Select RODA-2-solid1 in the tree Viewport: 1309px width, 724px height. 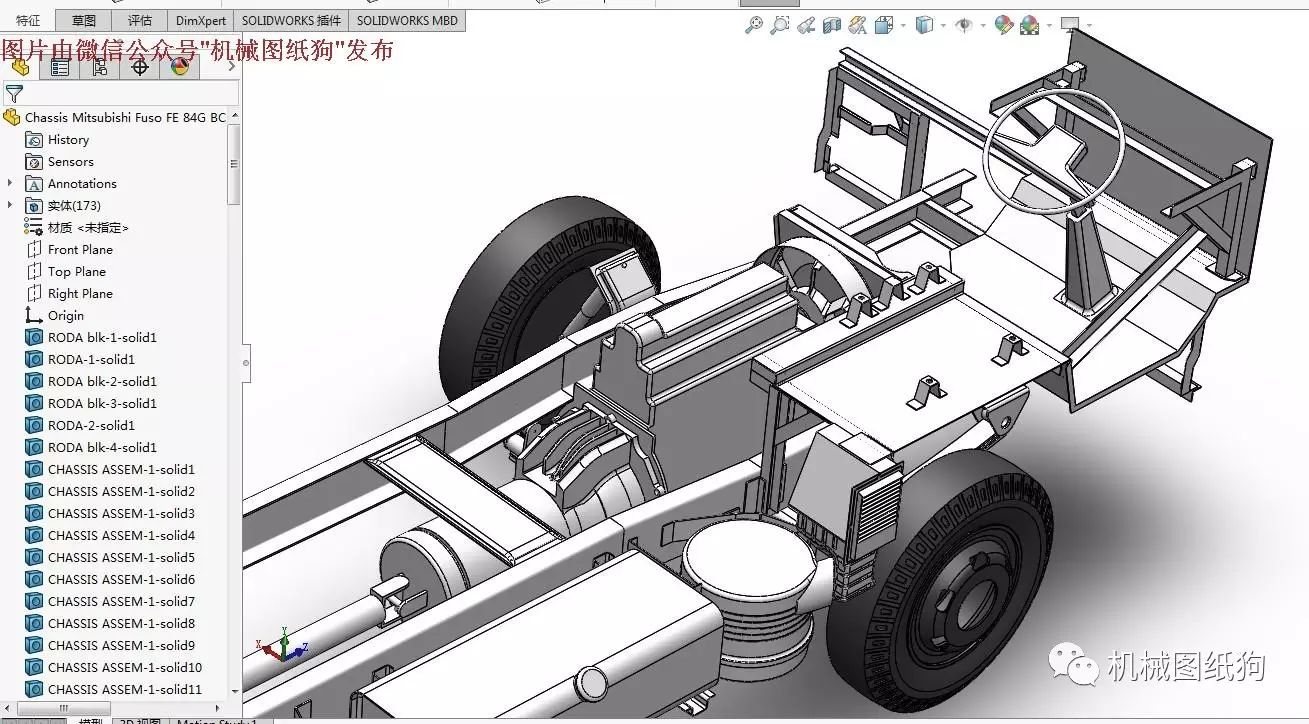(x=91, y=426)
